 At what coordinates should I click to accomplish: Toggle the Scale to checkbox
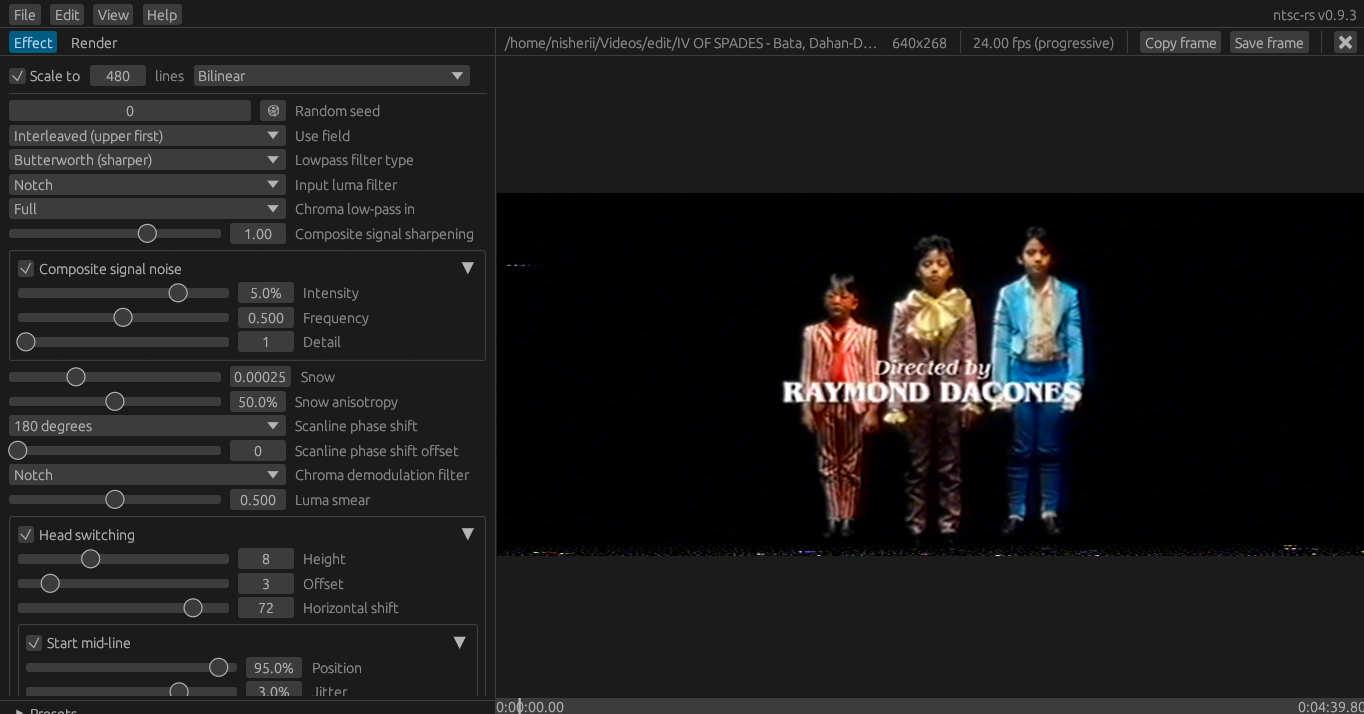17,76
